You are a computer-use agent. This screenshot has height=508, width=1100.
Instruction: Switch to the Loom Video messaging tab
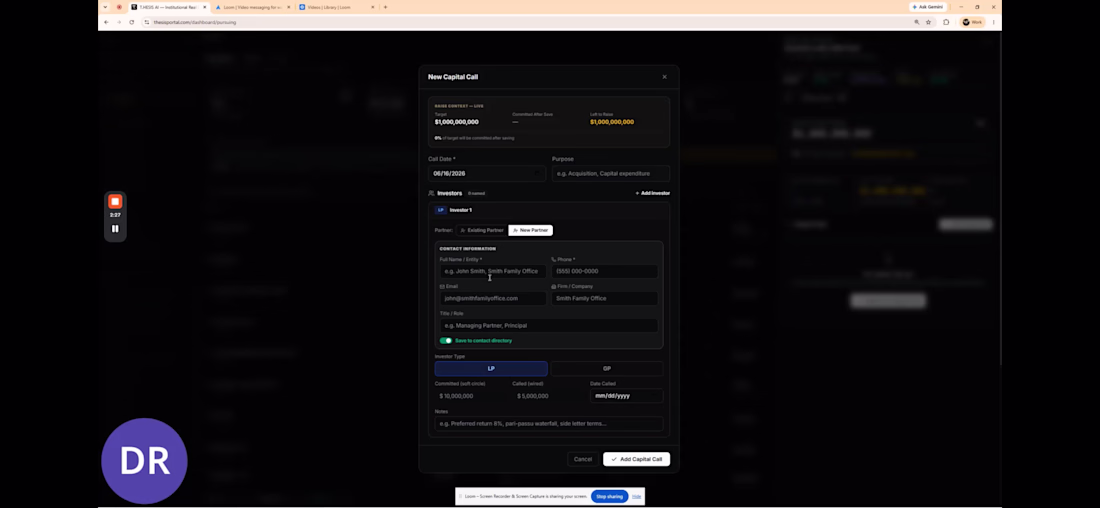(x=251, y=7)
